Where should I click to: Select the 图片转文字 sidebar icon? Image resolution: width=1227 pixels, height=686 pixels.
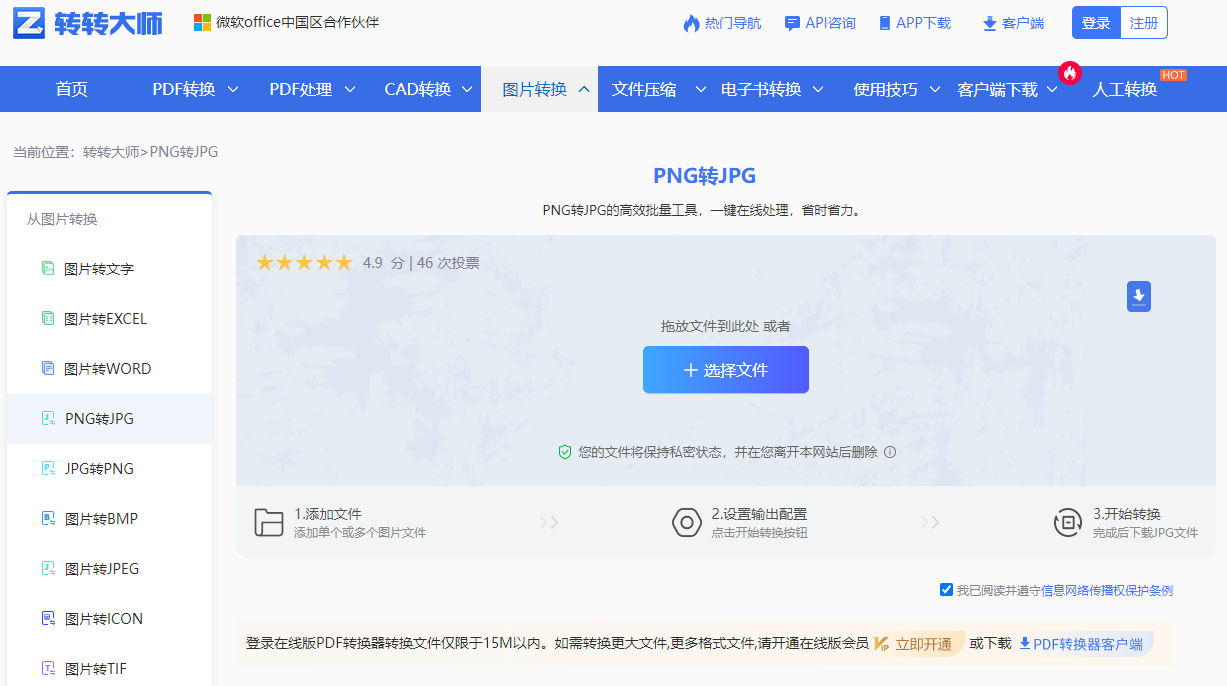click(47, 267)
